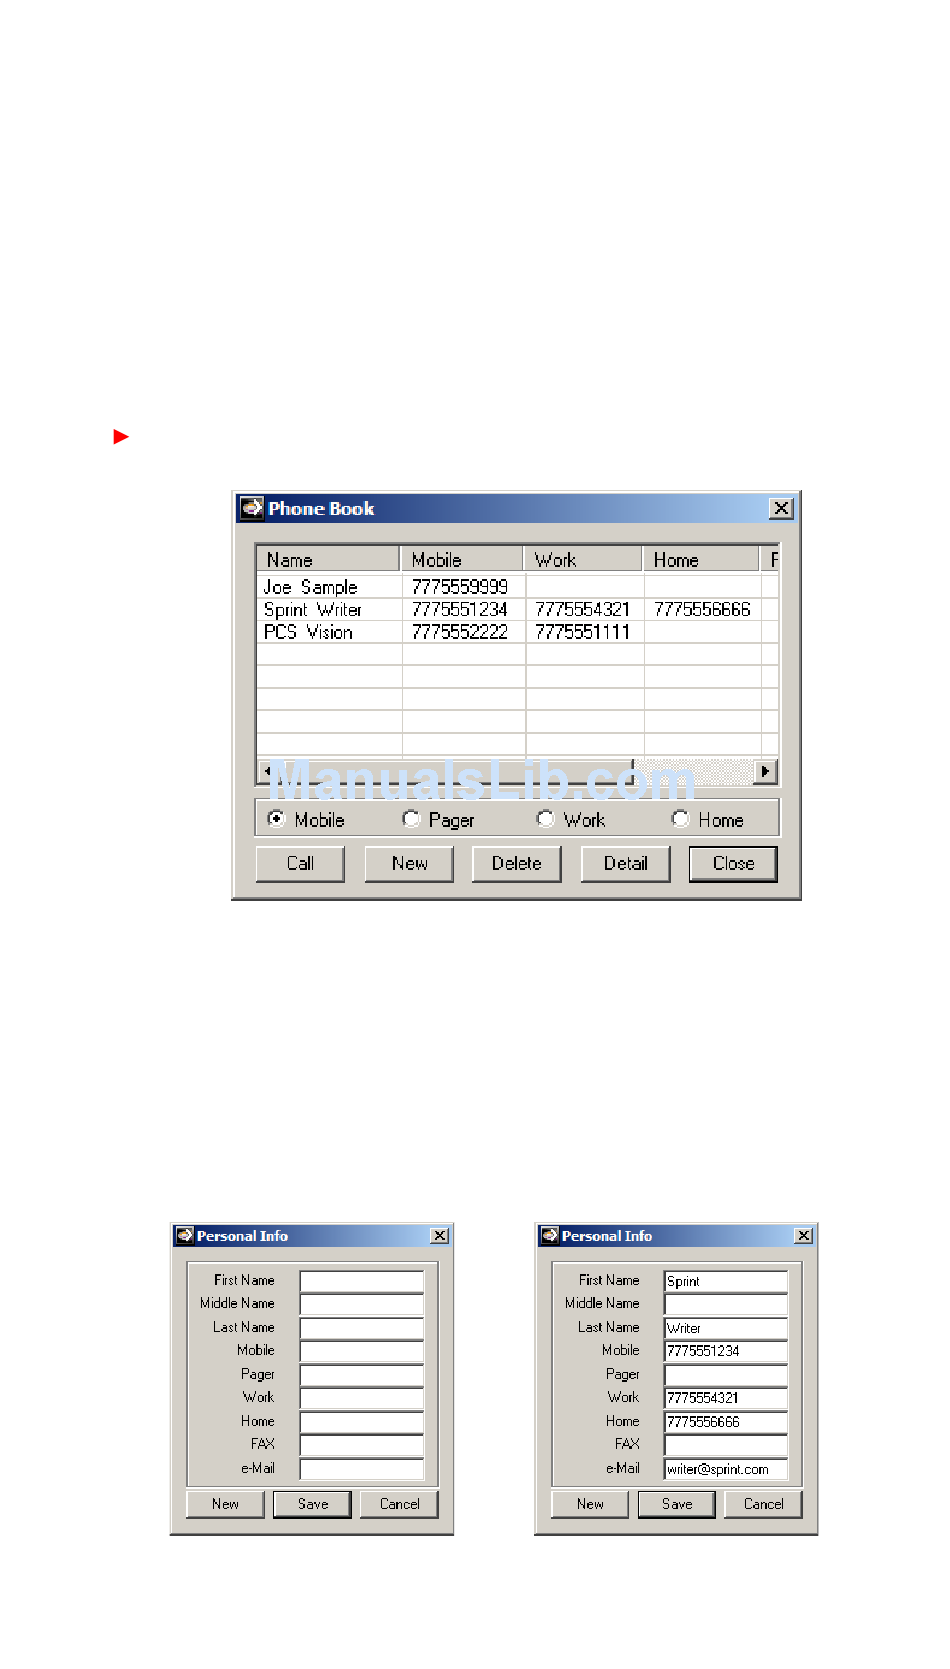Click Mobile field in empty Personal Info

tap(362, 1351)
